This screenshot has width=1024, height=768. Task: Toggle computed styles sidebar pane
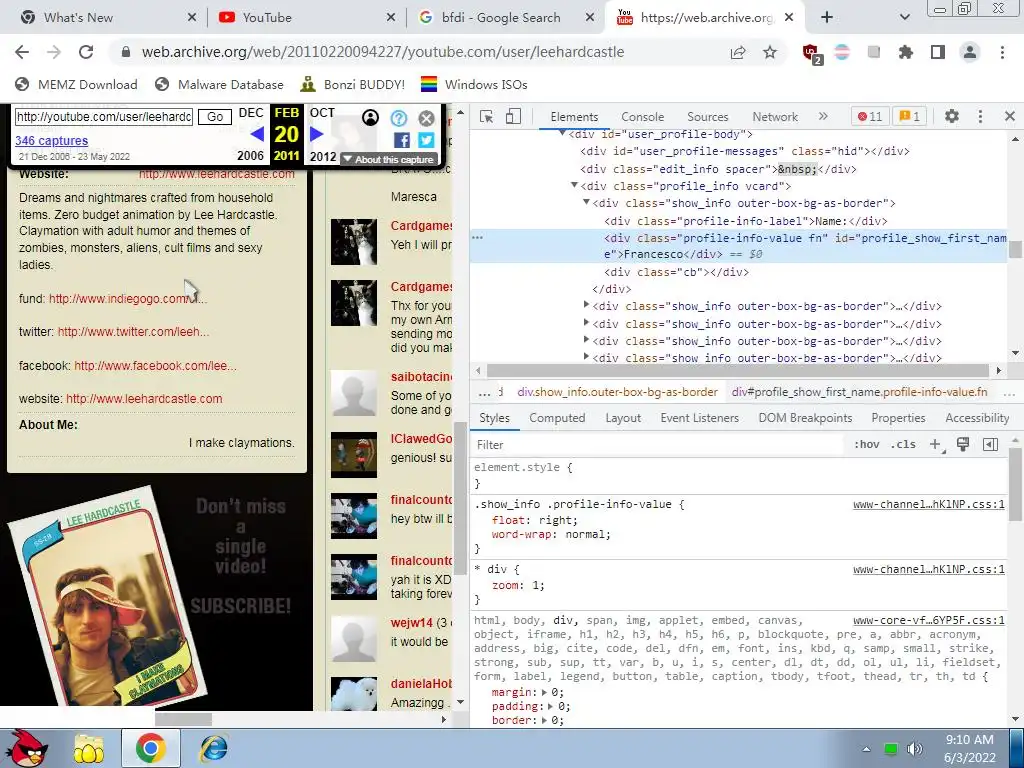click(x=990, y=445)
